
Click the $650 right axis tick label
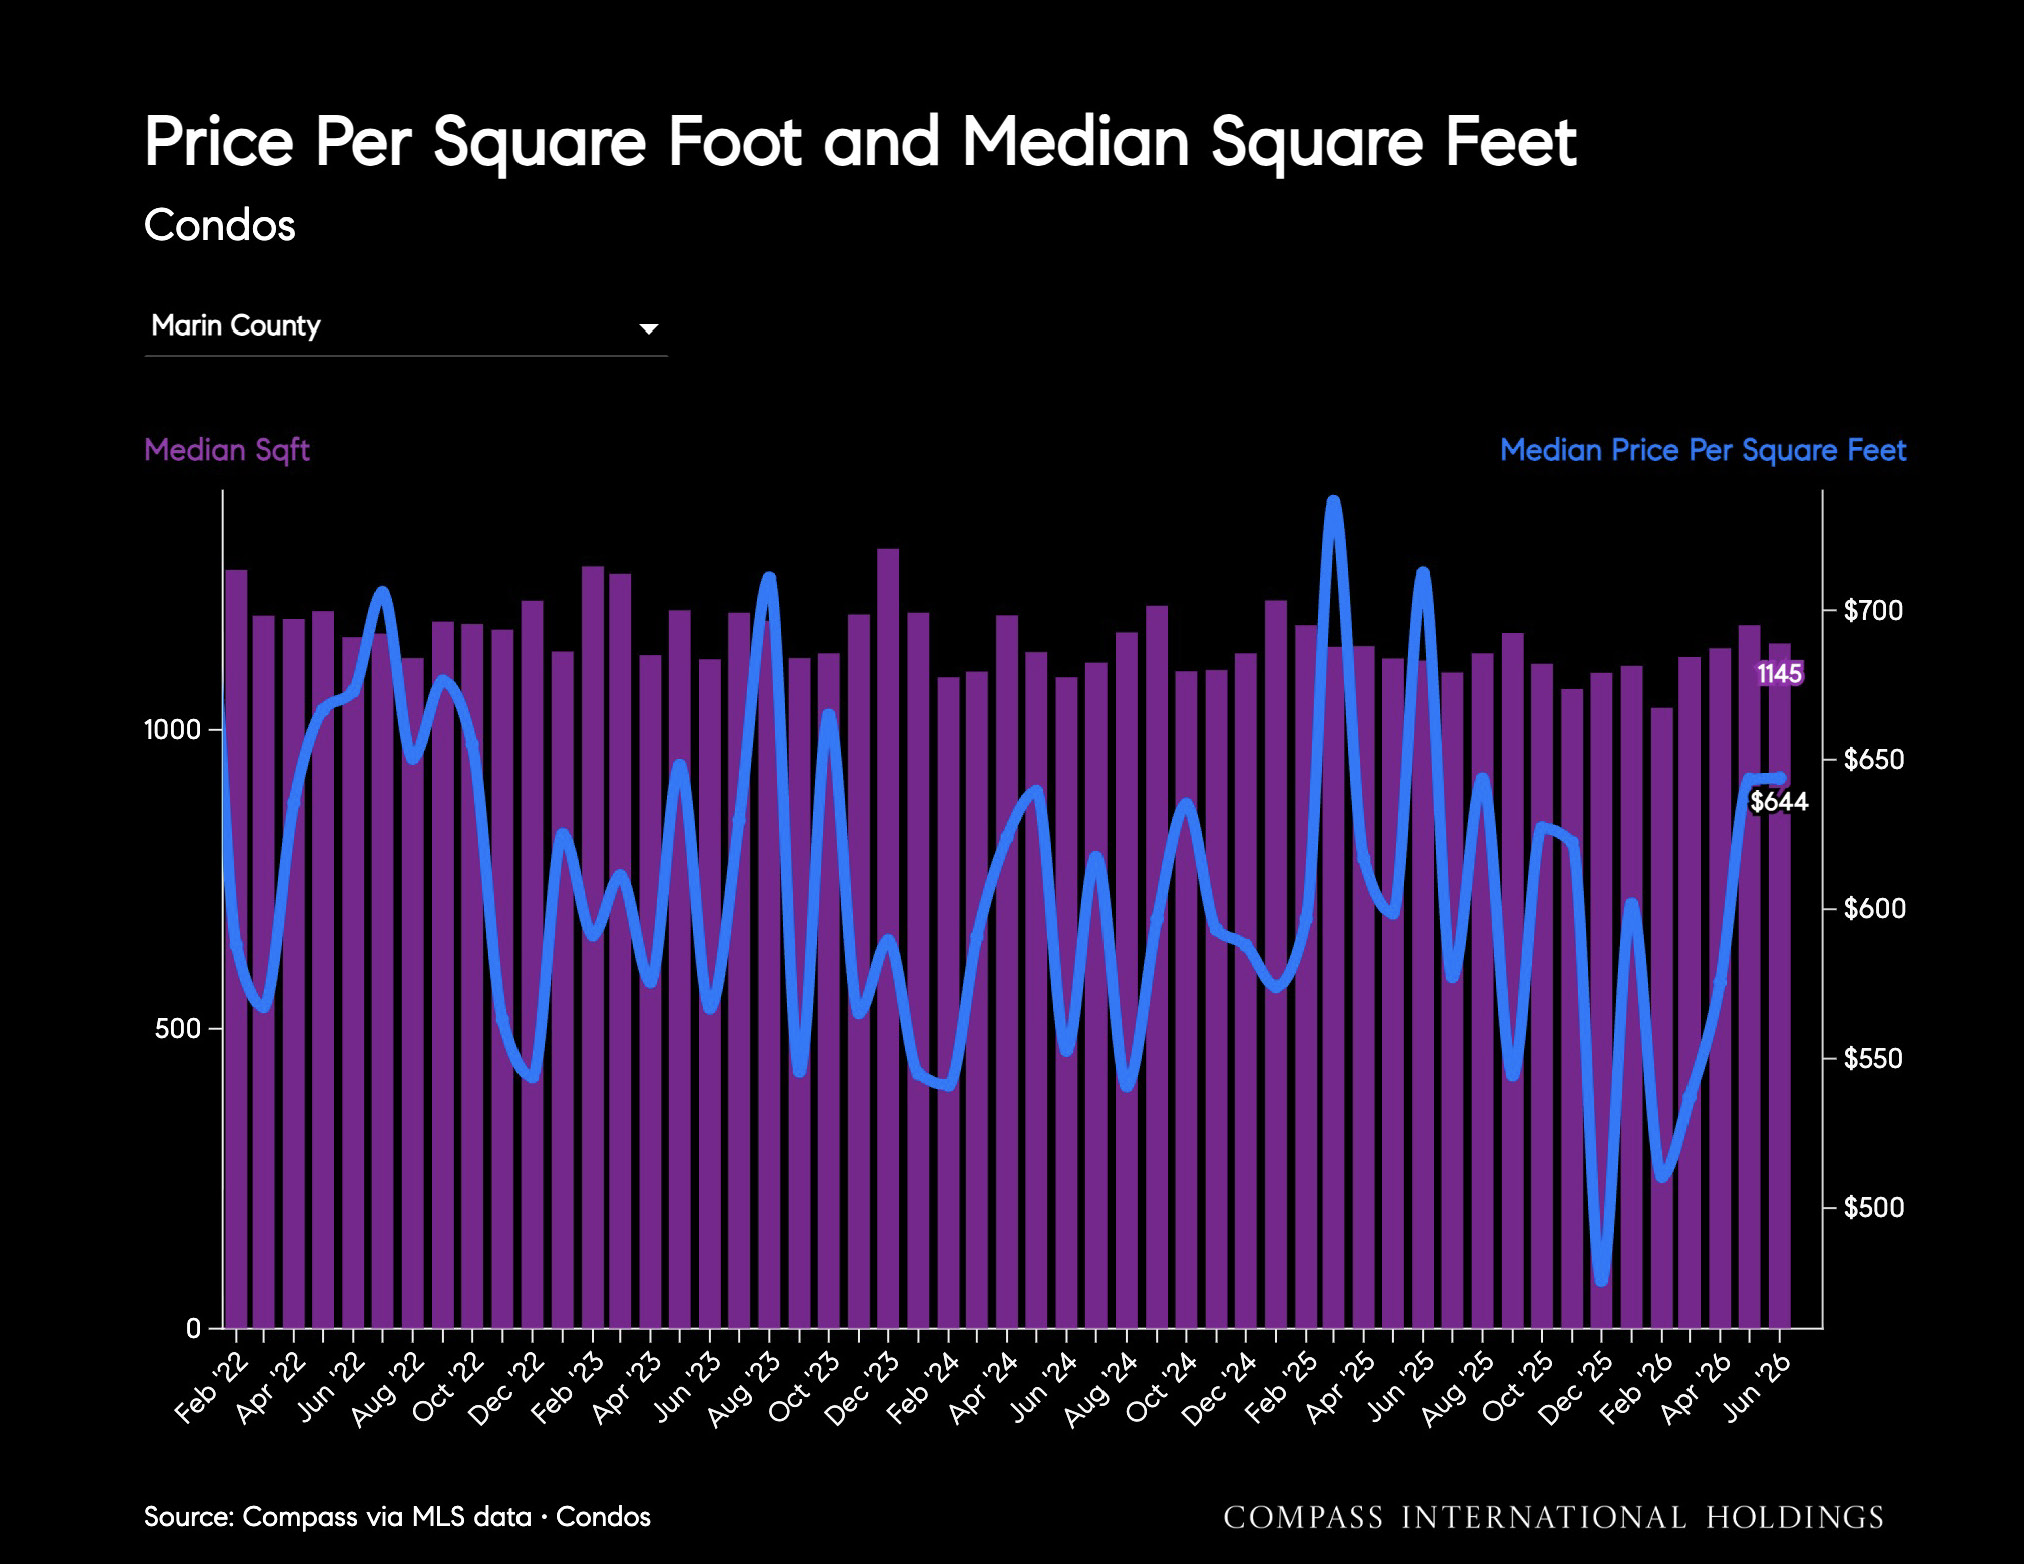tap(1874, 760)
